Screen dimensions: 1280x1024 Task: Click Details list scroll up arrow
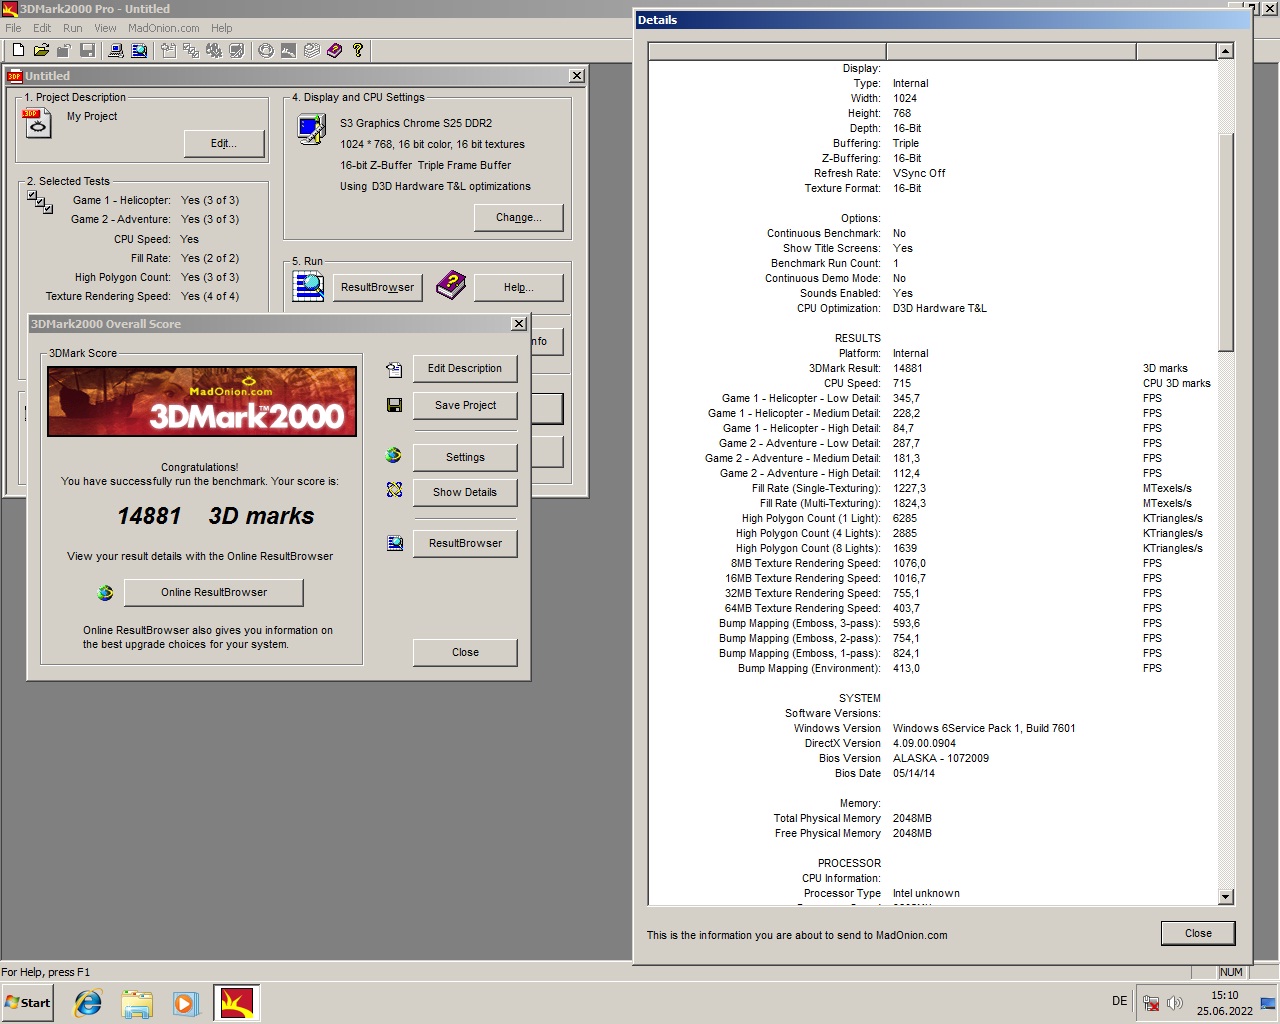[x=1226, y=51]
